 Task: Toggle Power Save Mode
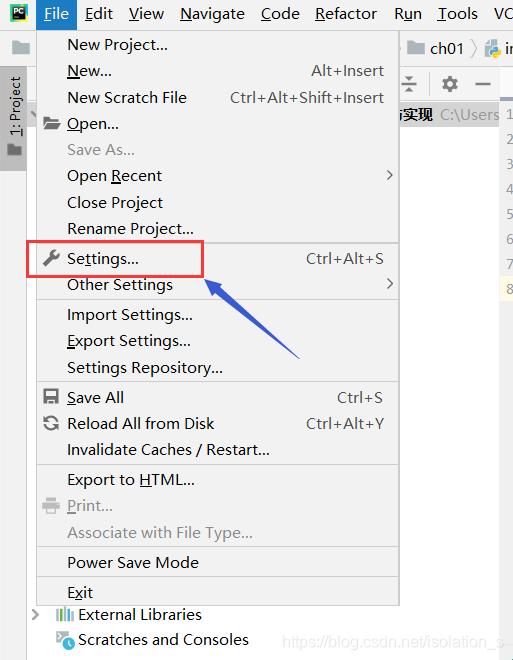tap(133, 562)
